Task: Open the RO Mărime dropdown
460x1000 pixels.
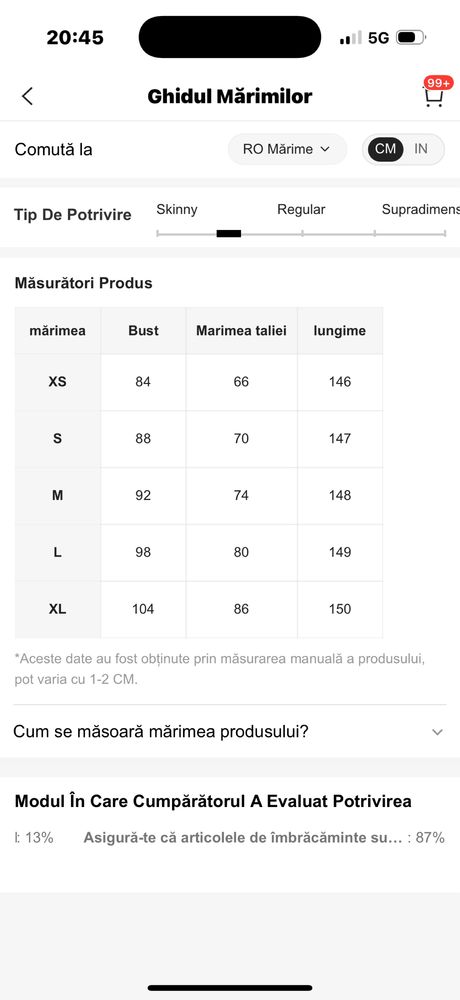Action: coord(287,149)
